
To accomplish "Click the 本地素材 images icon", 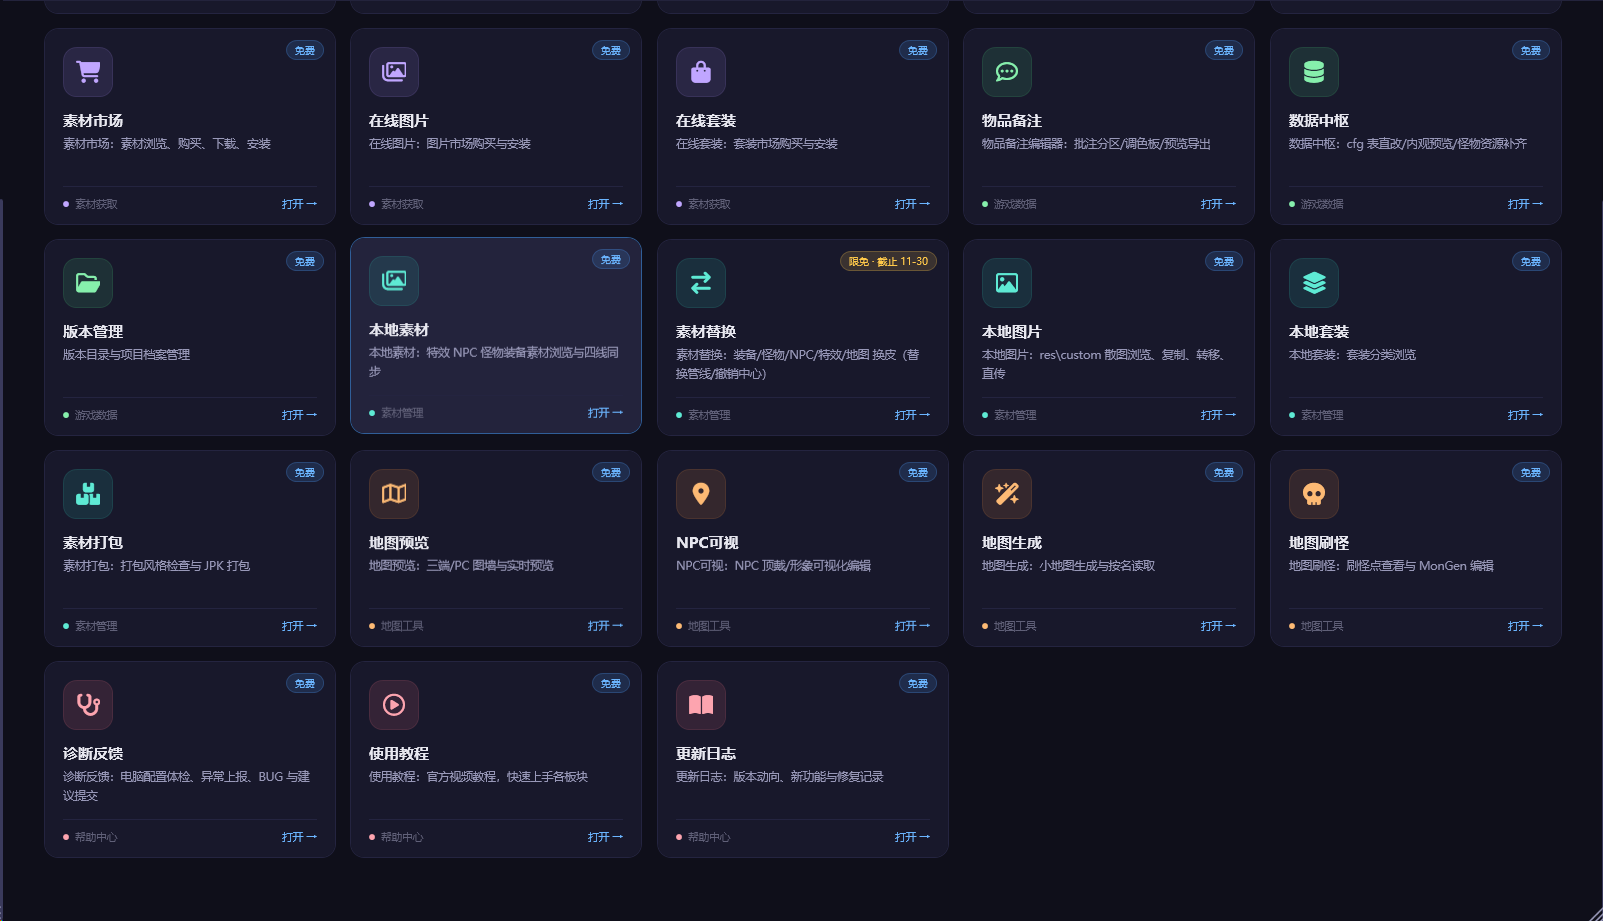I will point(394,281).
